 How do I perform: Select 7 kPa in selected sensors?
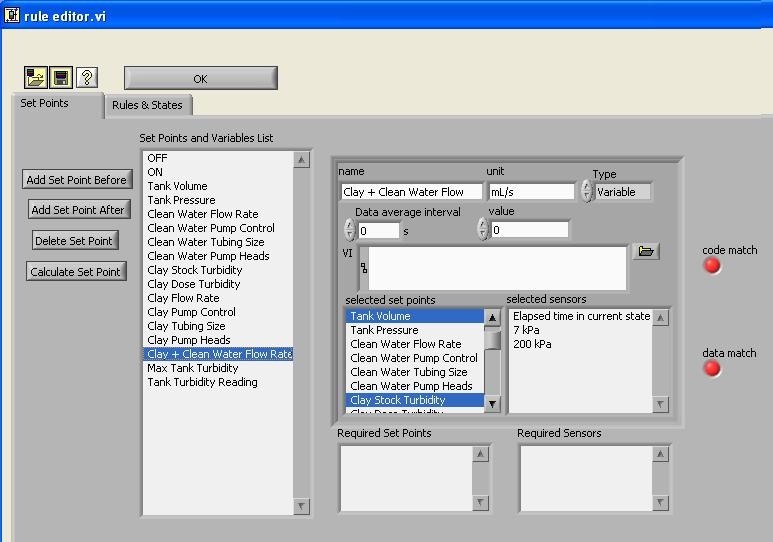pos(581,330)
